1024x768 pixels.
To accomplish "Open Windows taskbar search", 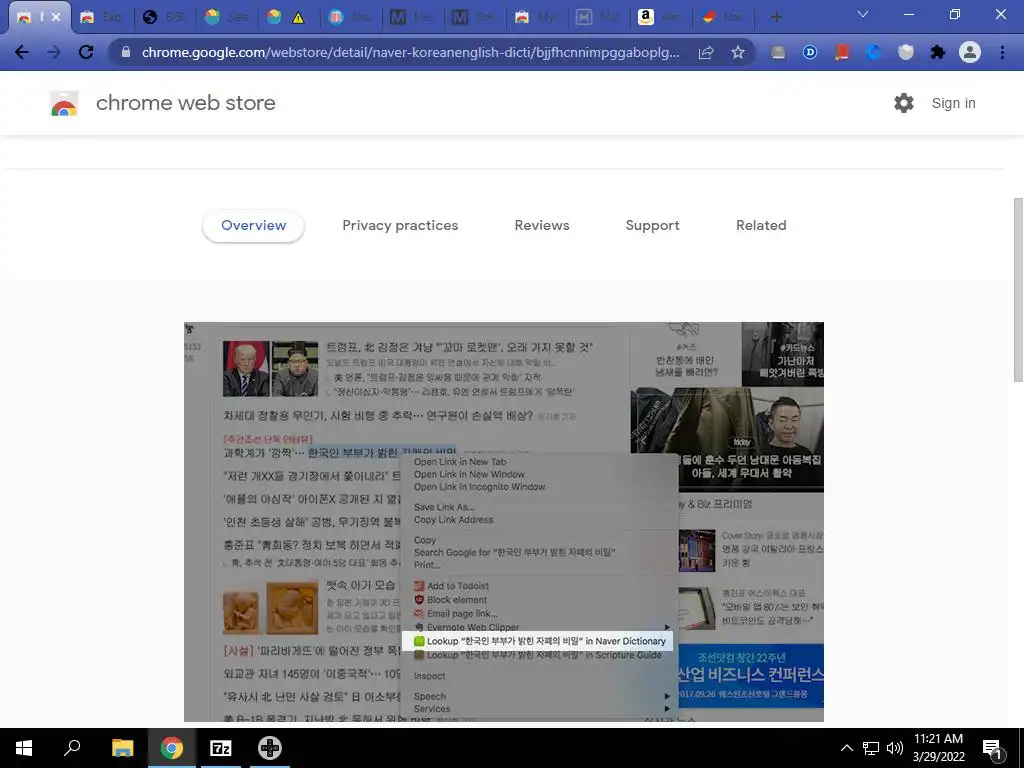I will point(72,748).
